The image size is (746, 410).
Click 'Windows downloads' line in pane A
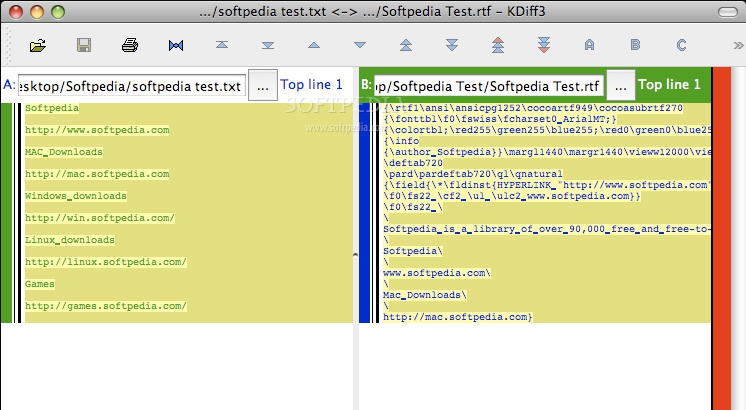click(76, 195)
